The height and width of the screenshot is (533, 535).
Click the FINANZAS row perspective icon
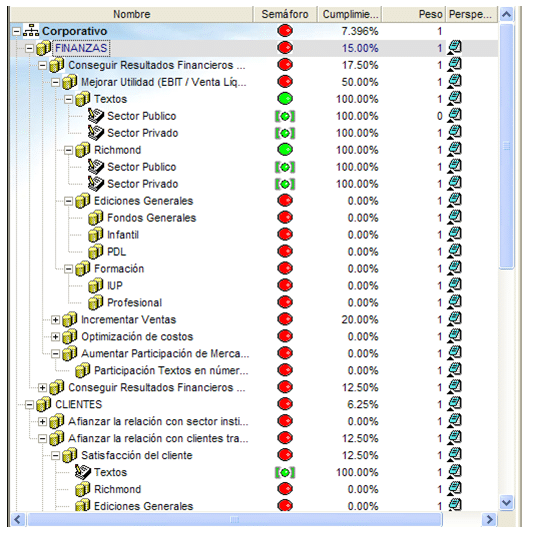click(454, 47)
